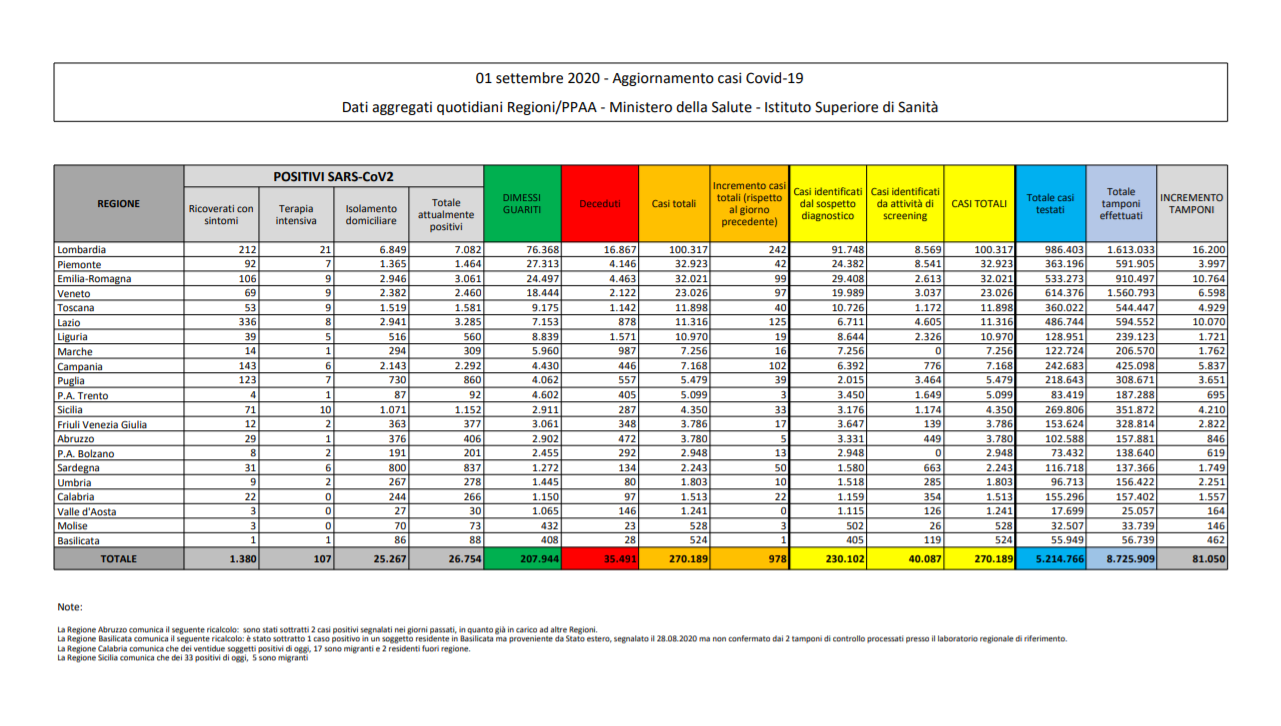
Task: Click the blue Totale casi testati header
Action: [1050, 203]
